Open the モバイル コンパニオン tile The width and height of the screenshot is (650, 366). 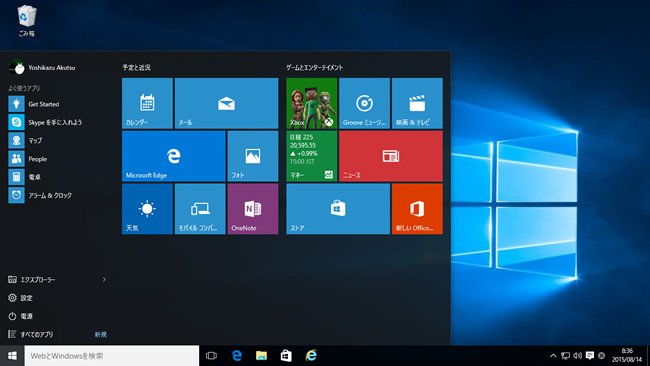tap(200, 209)
